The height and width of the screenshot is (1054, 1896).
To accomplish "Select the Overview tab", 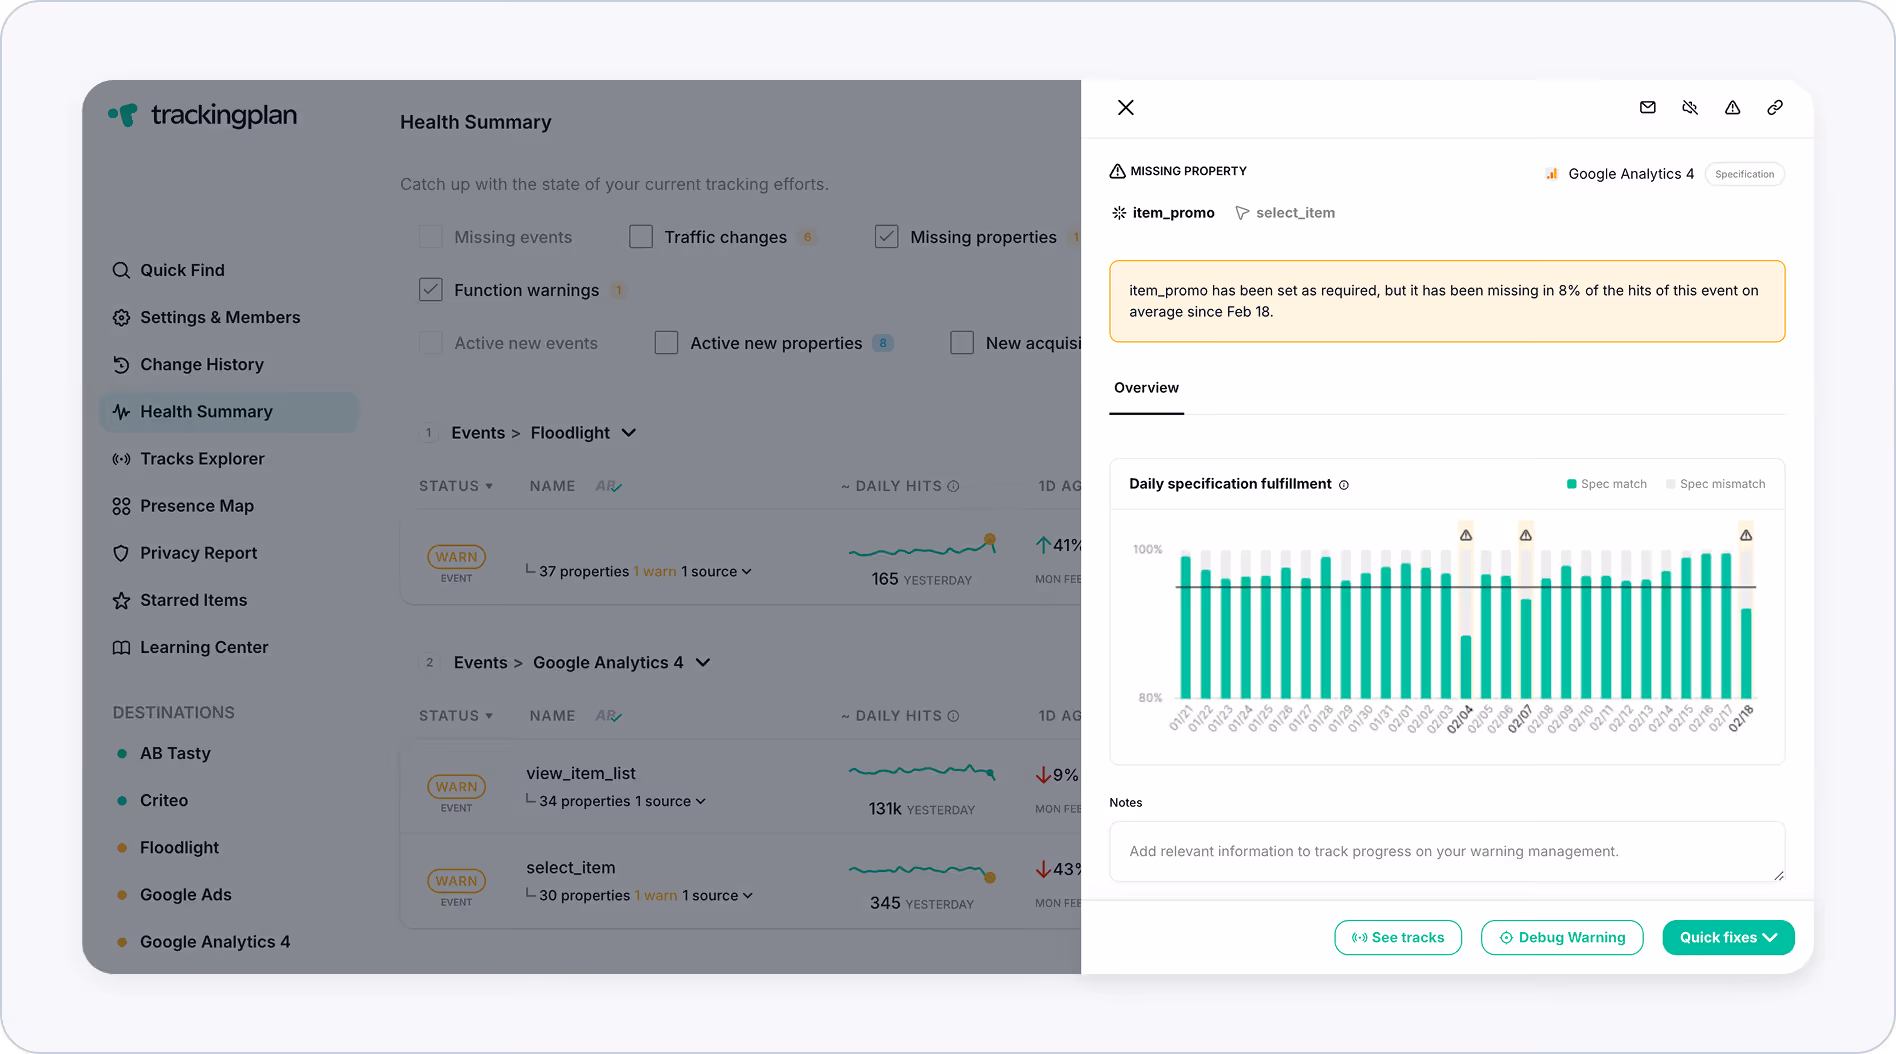I will coord(1146,388).
